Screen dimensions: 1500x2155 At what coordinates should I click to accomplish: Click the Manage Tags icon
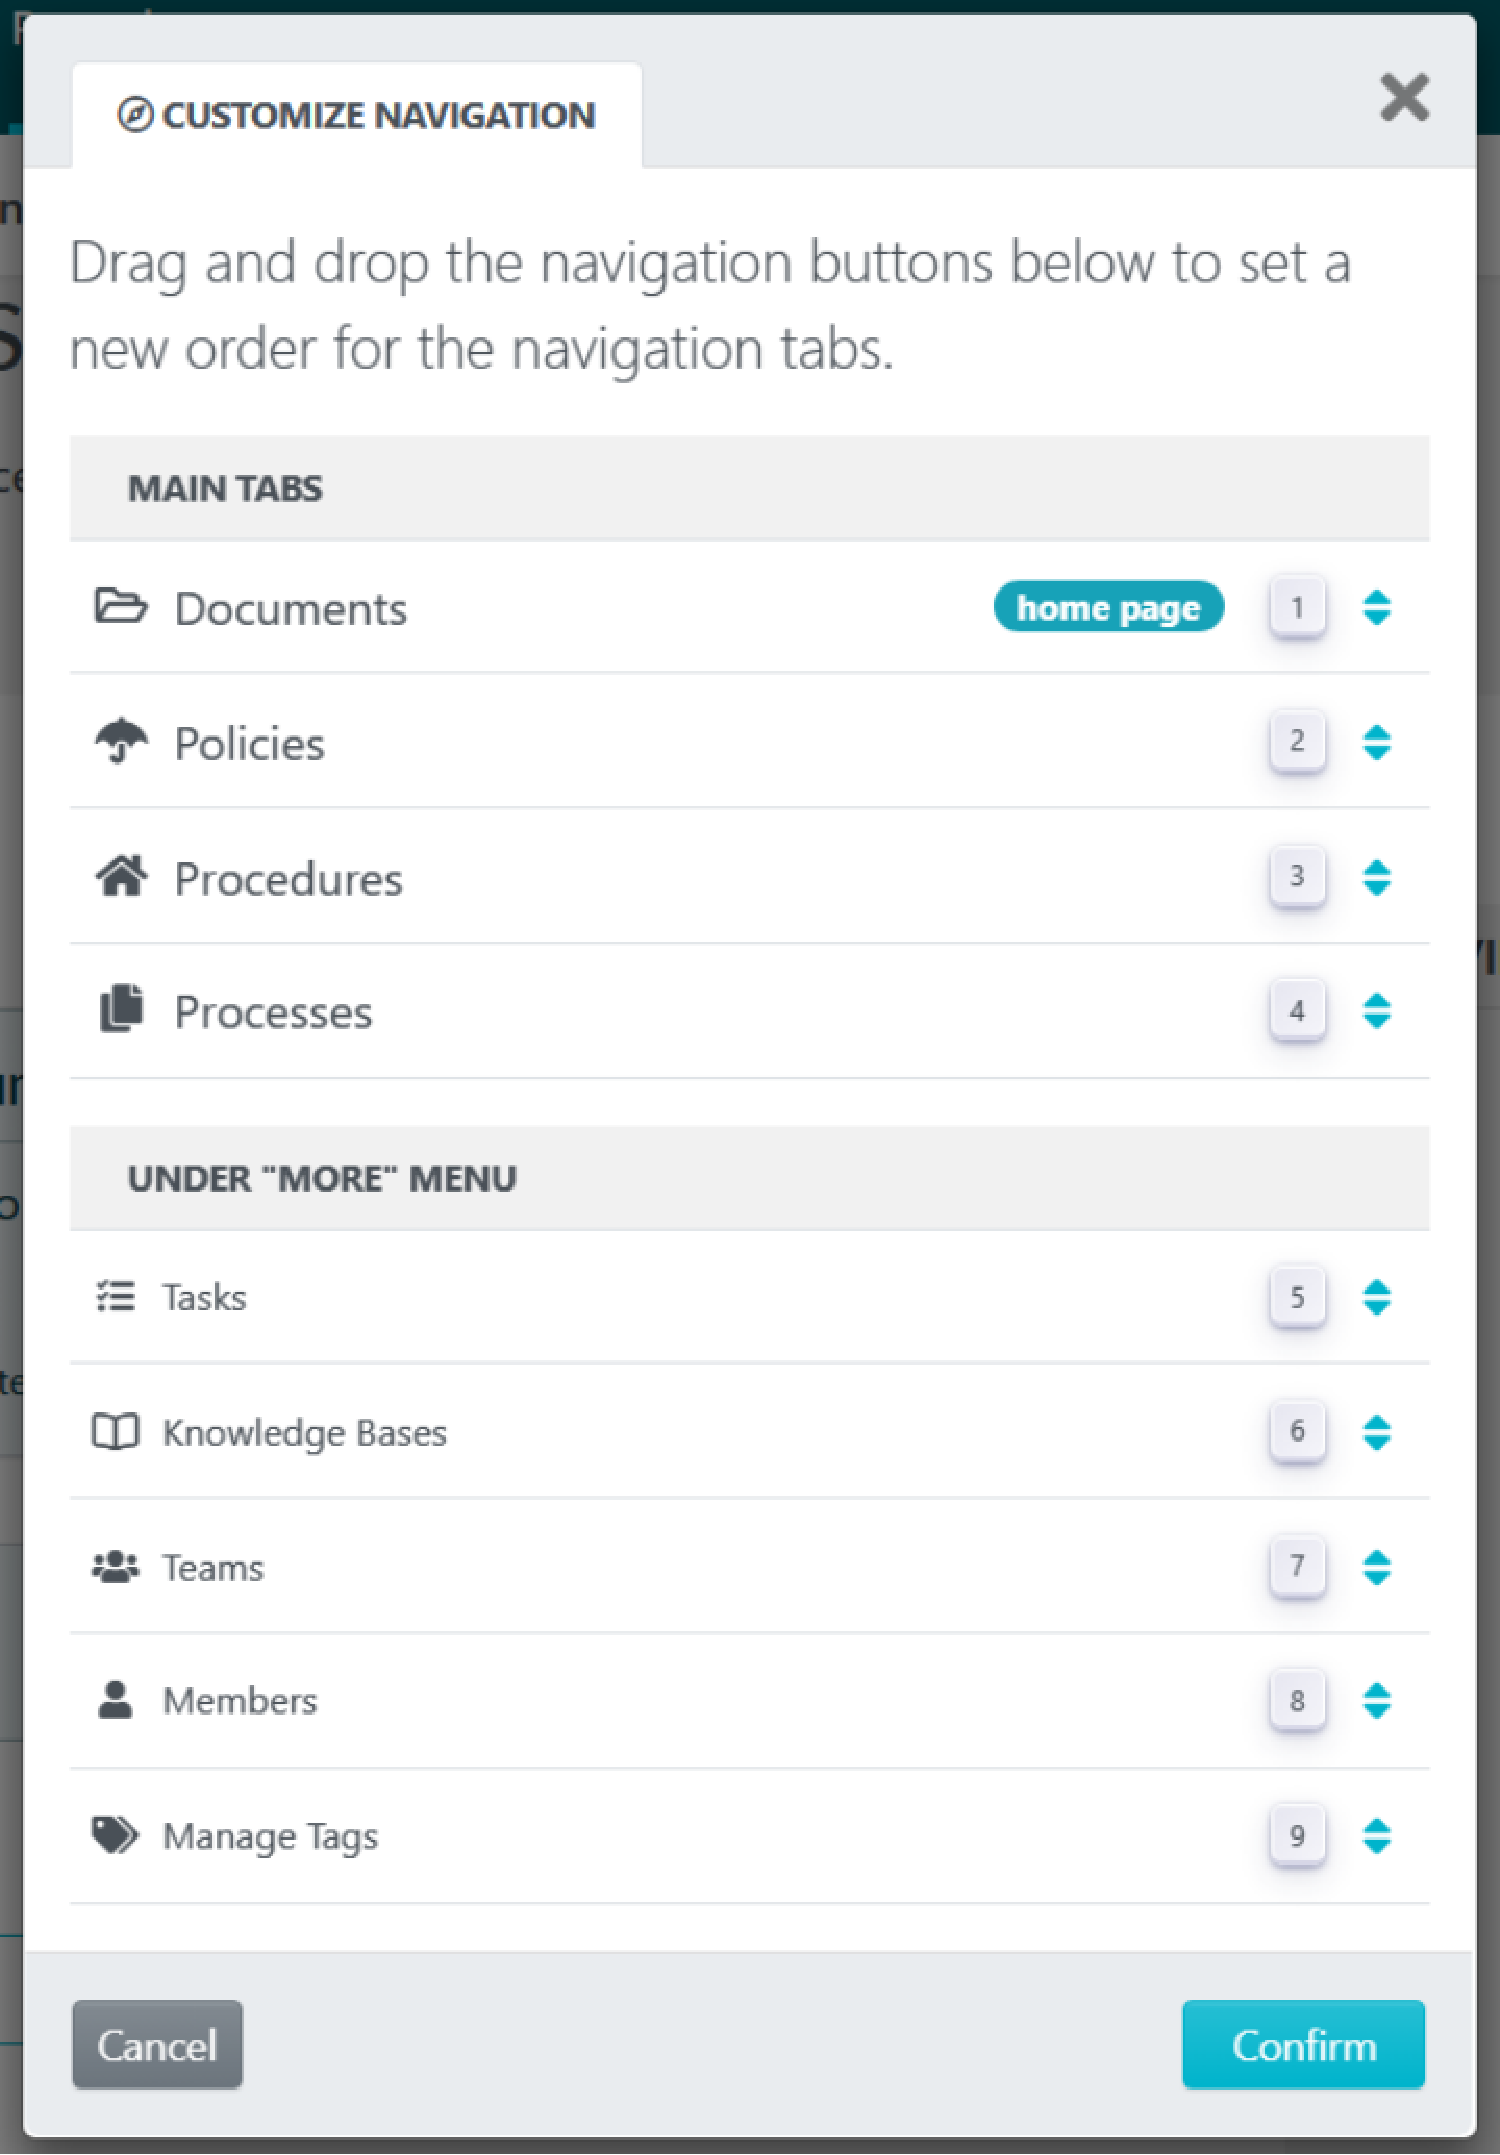[115, 1835]
